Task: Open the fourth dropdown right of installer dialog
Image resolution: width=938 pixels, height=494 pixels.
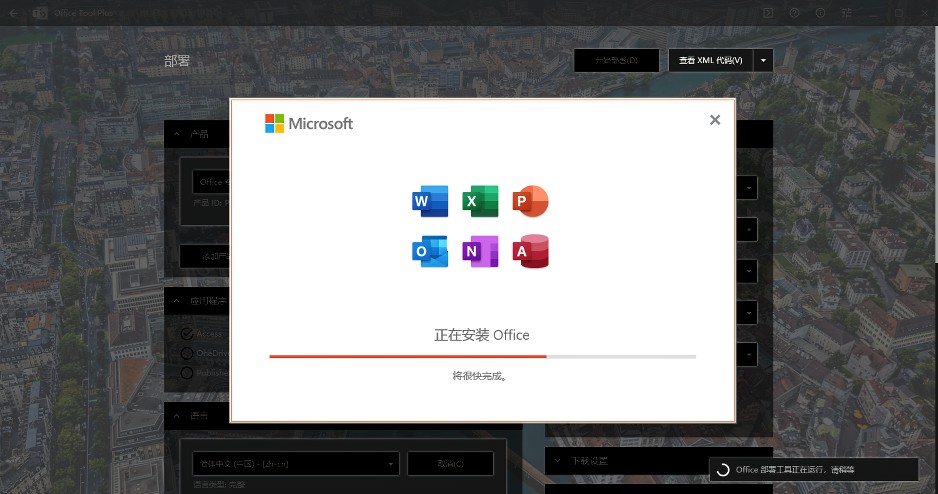Action: (748, 313)
